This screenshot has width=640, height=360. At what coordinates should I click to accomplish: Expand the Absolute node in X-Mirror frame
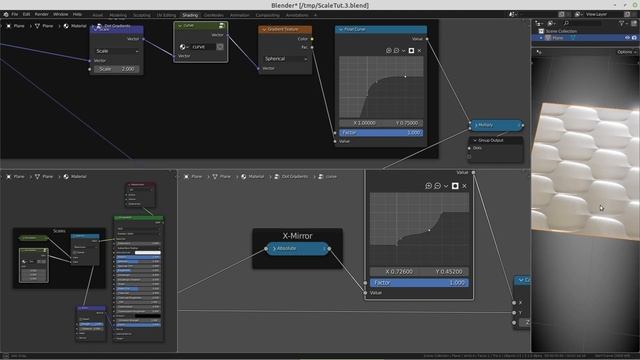click(x=274, y=249)
